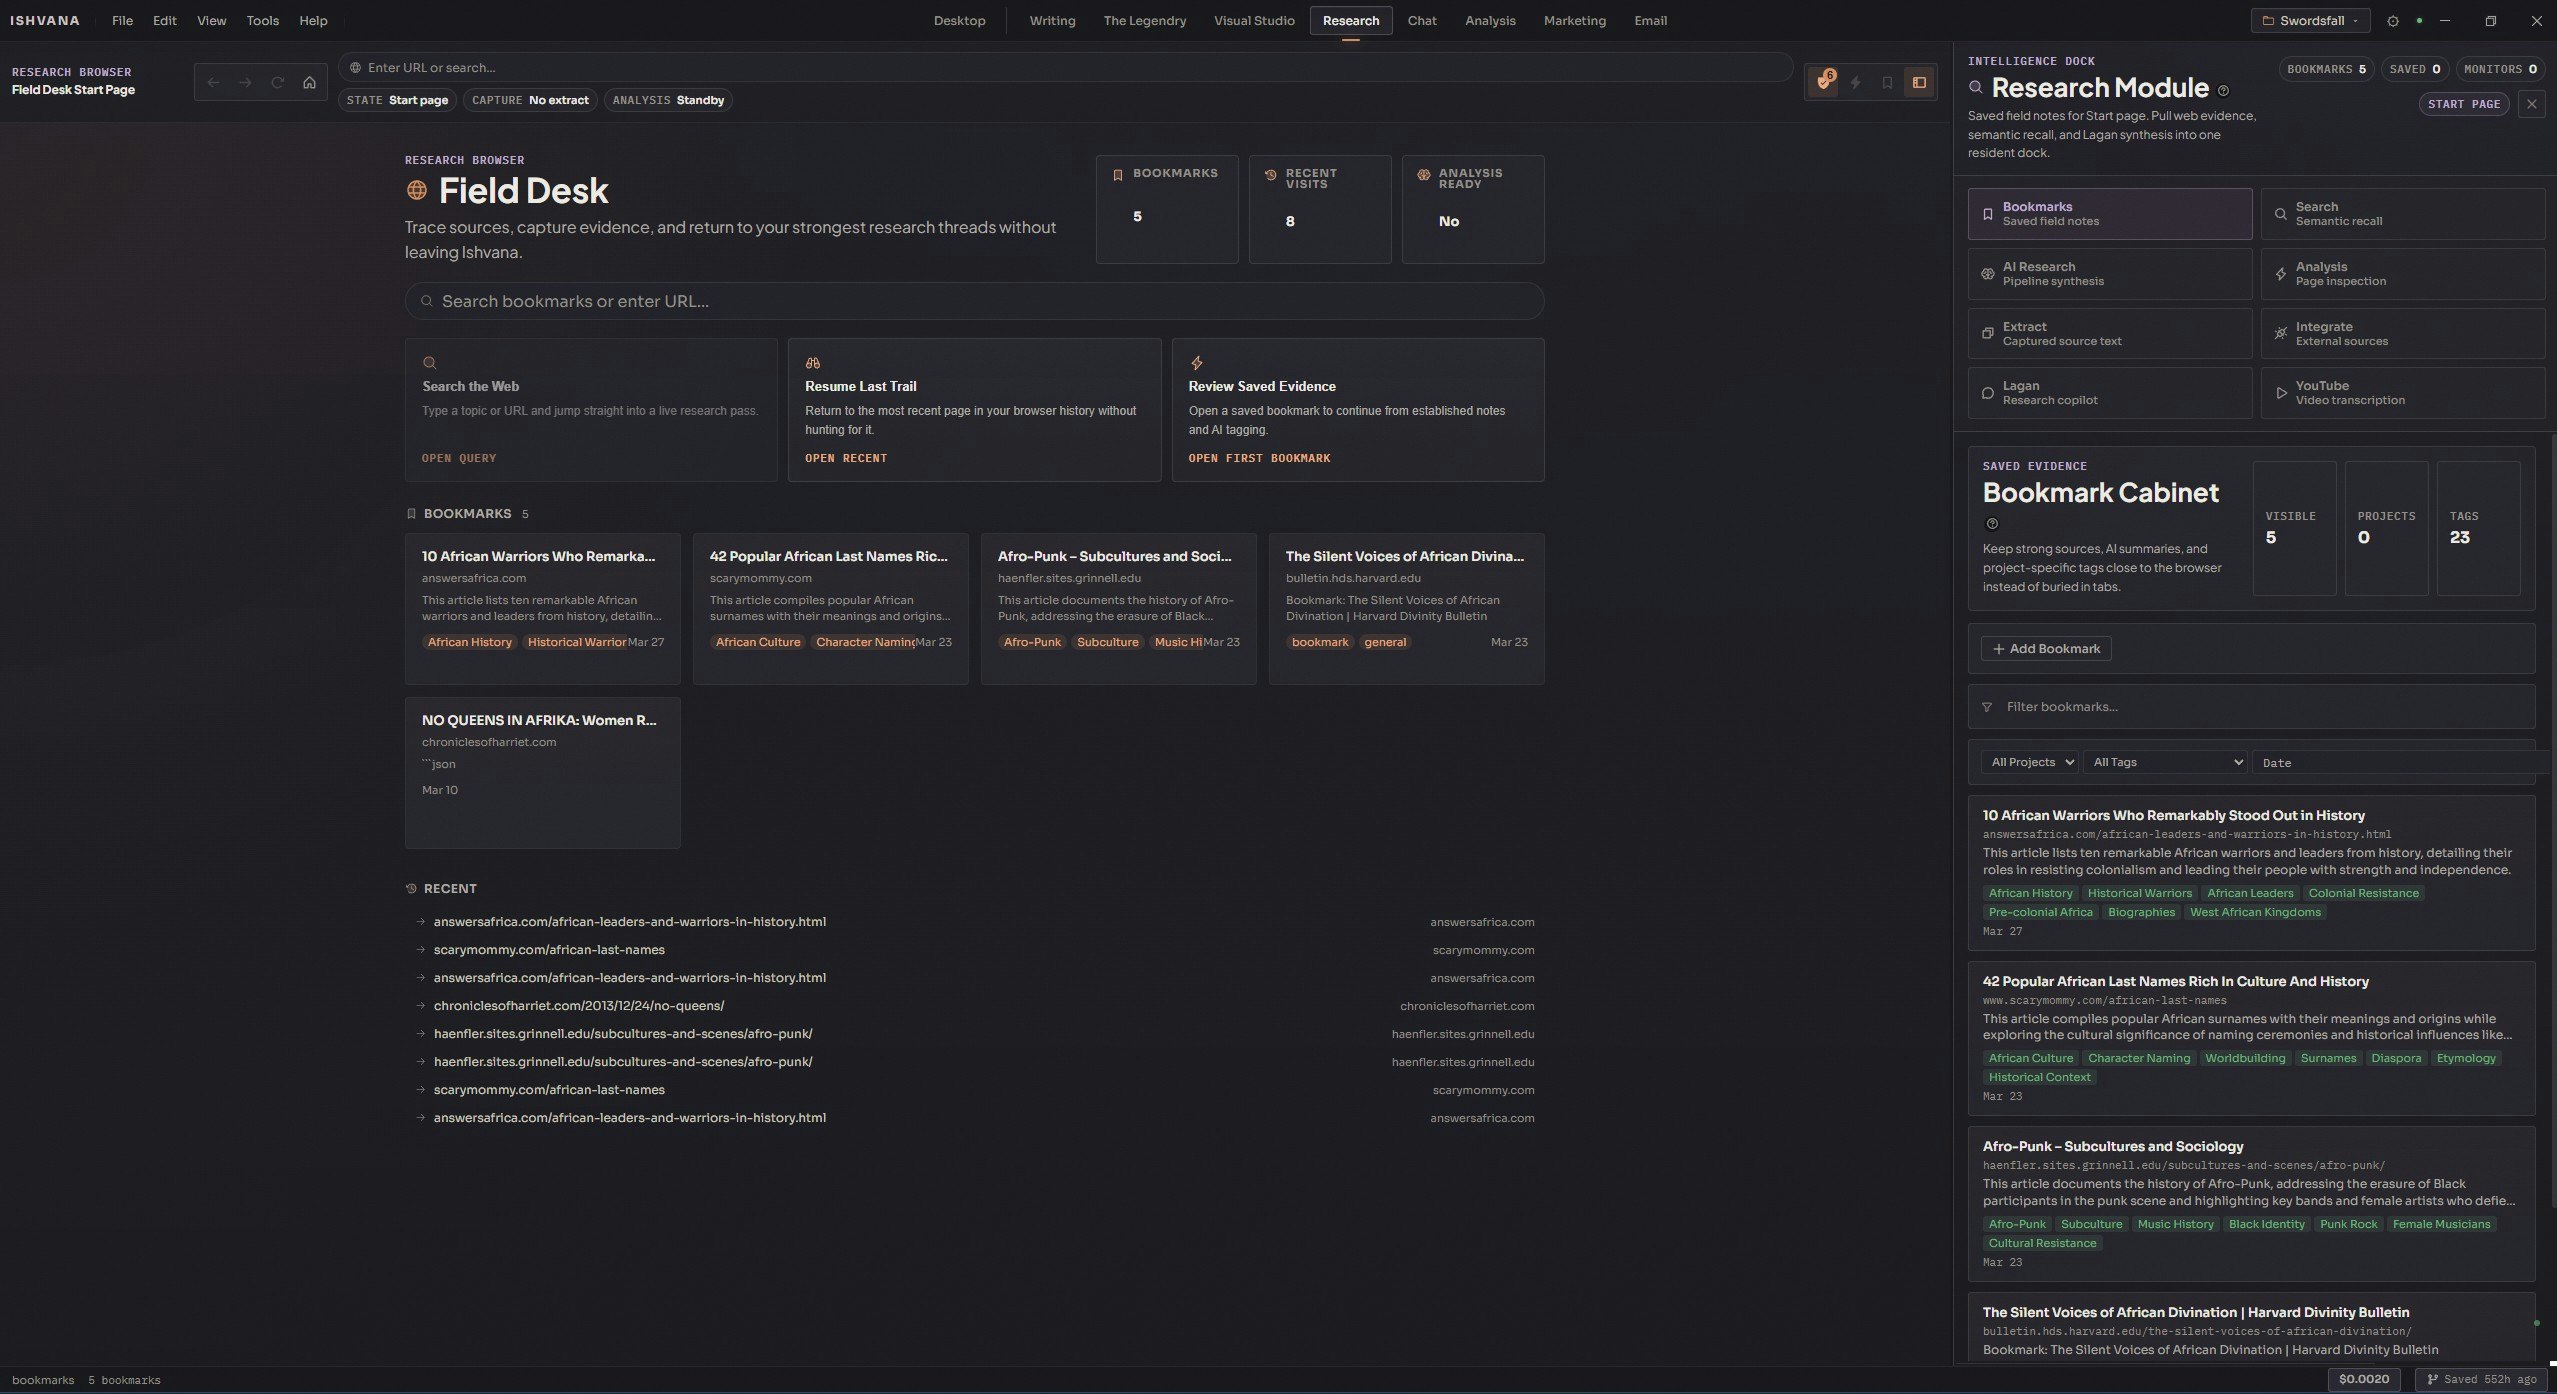Viewport: 2557px width, 1394px height.
Task: Click help icon under Bookmark Cabinet heading
Action: pos(1991,524)
